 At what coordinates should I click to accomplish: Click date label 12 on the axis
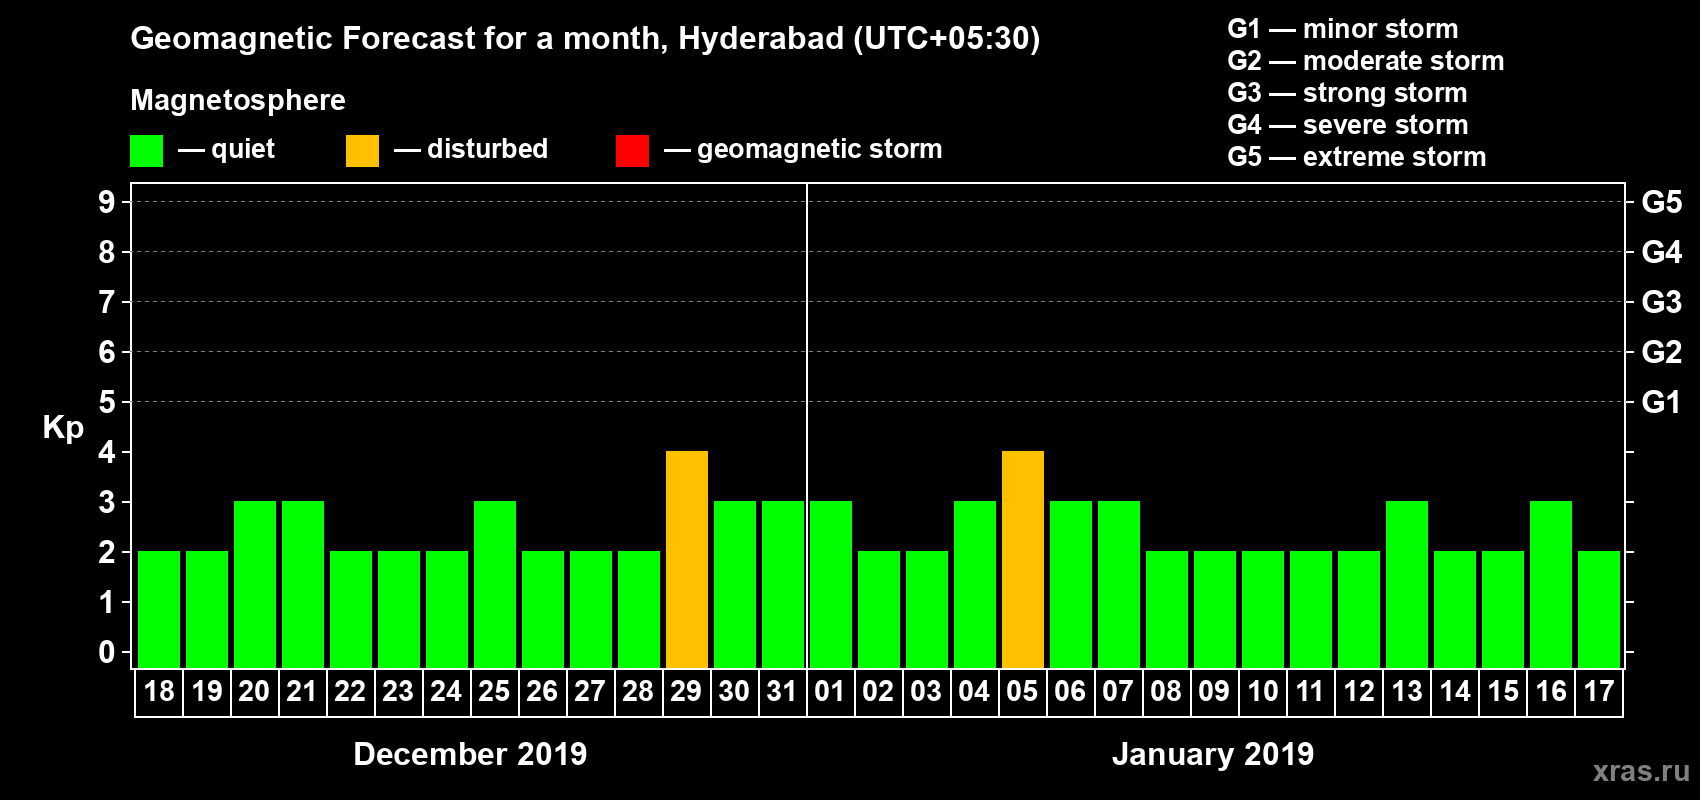coord(1359,691)
